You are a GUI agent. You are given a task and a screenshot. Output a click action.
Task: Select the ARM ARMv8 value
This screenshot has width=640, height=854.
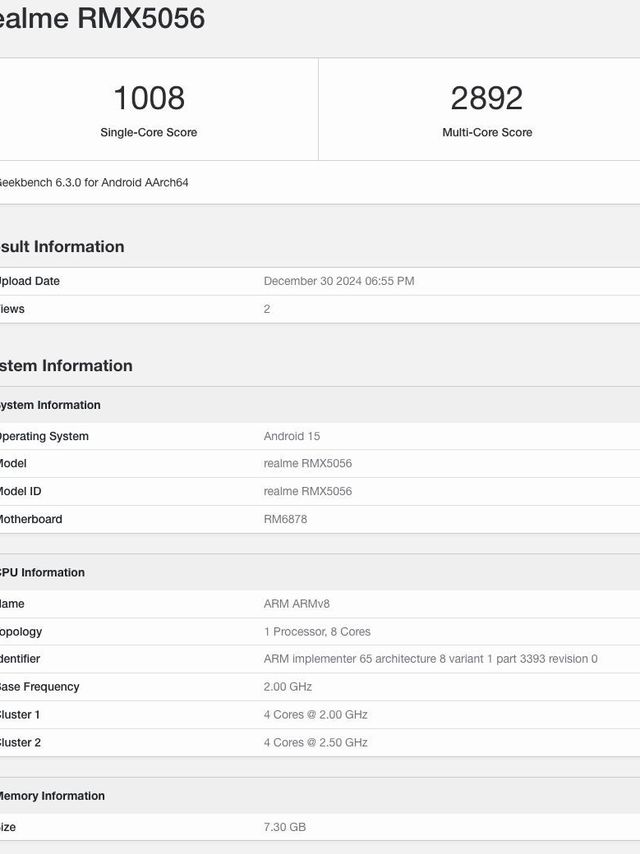click(296, 603)
